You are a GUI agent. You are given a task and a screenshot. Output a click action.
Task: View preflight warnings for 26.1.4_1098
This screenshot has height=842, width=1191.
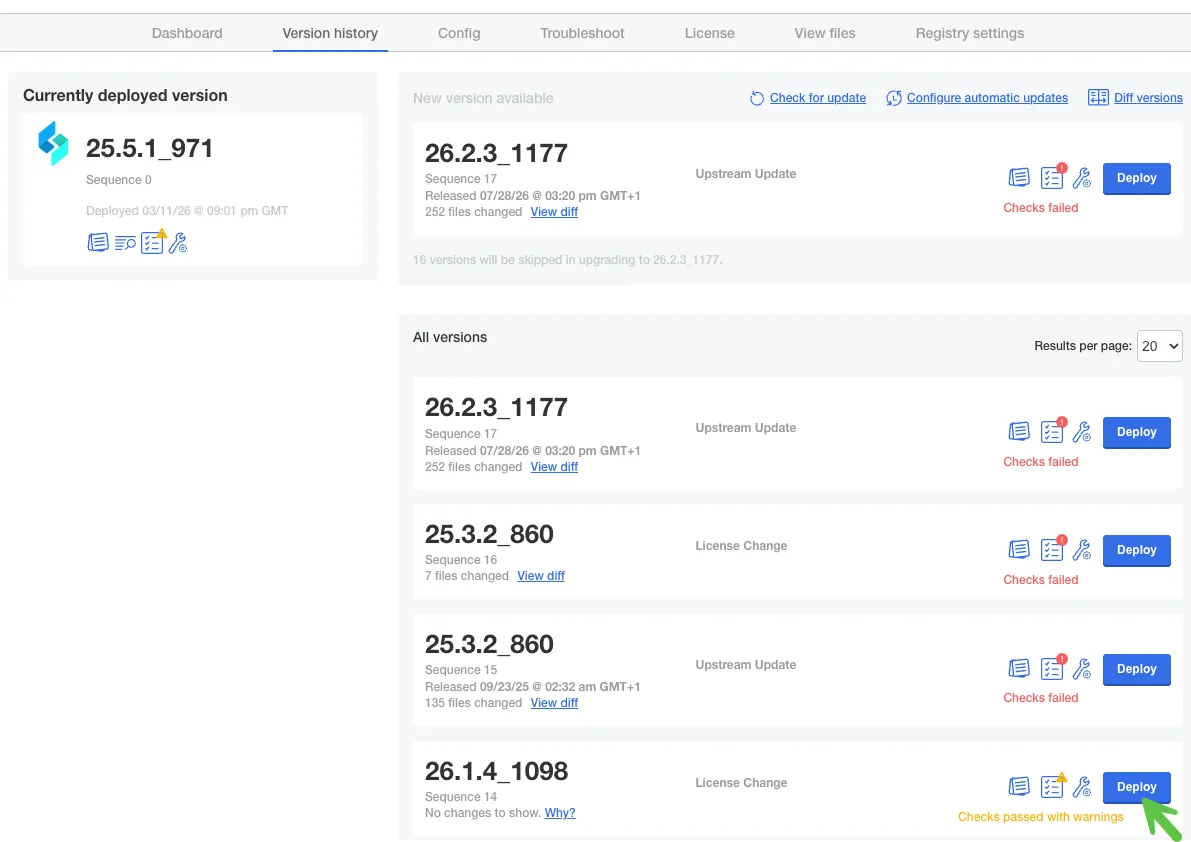tap(1053, 786)
